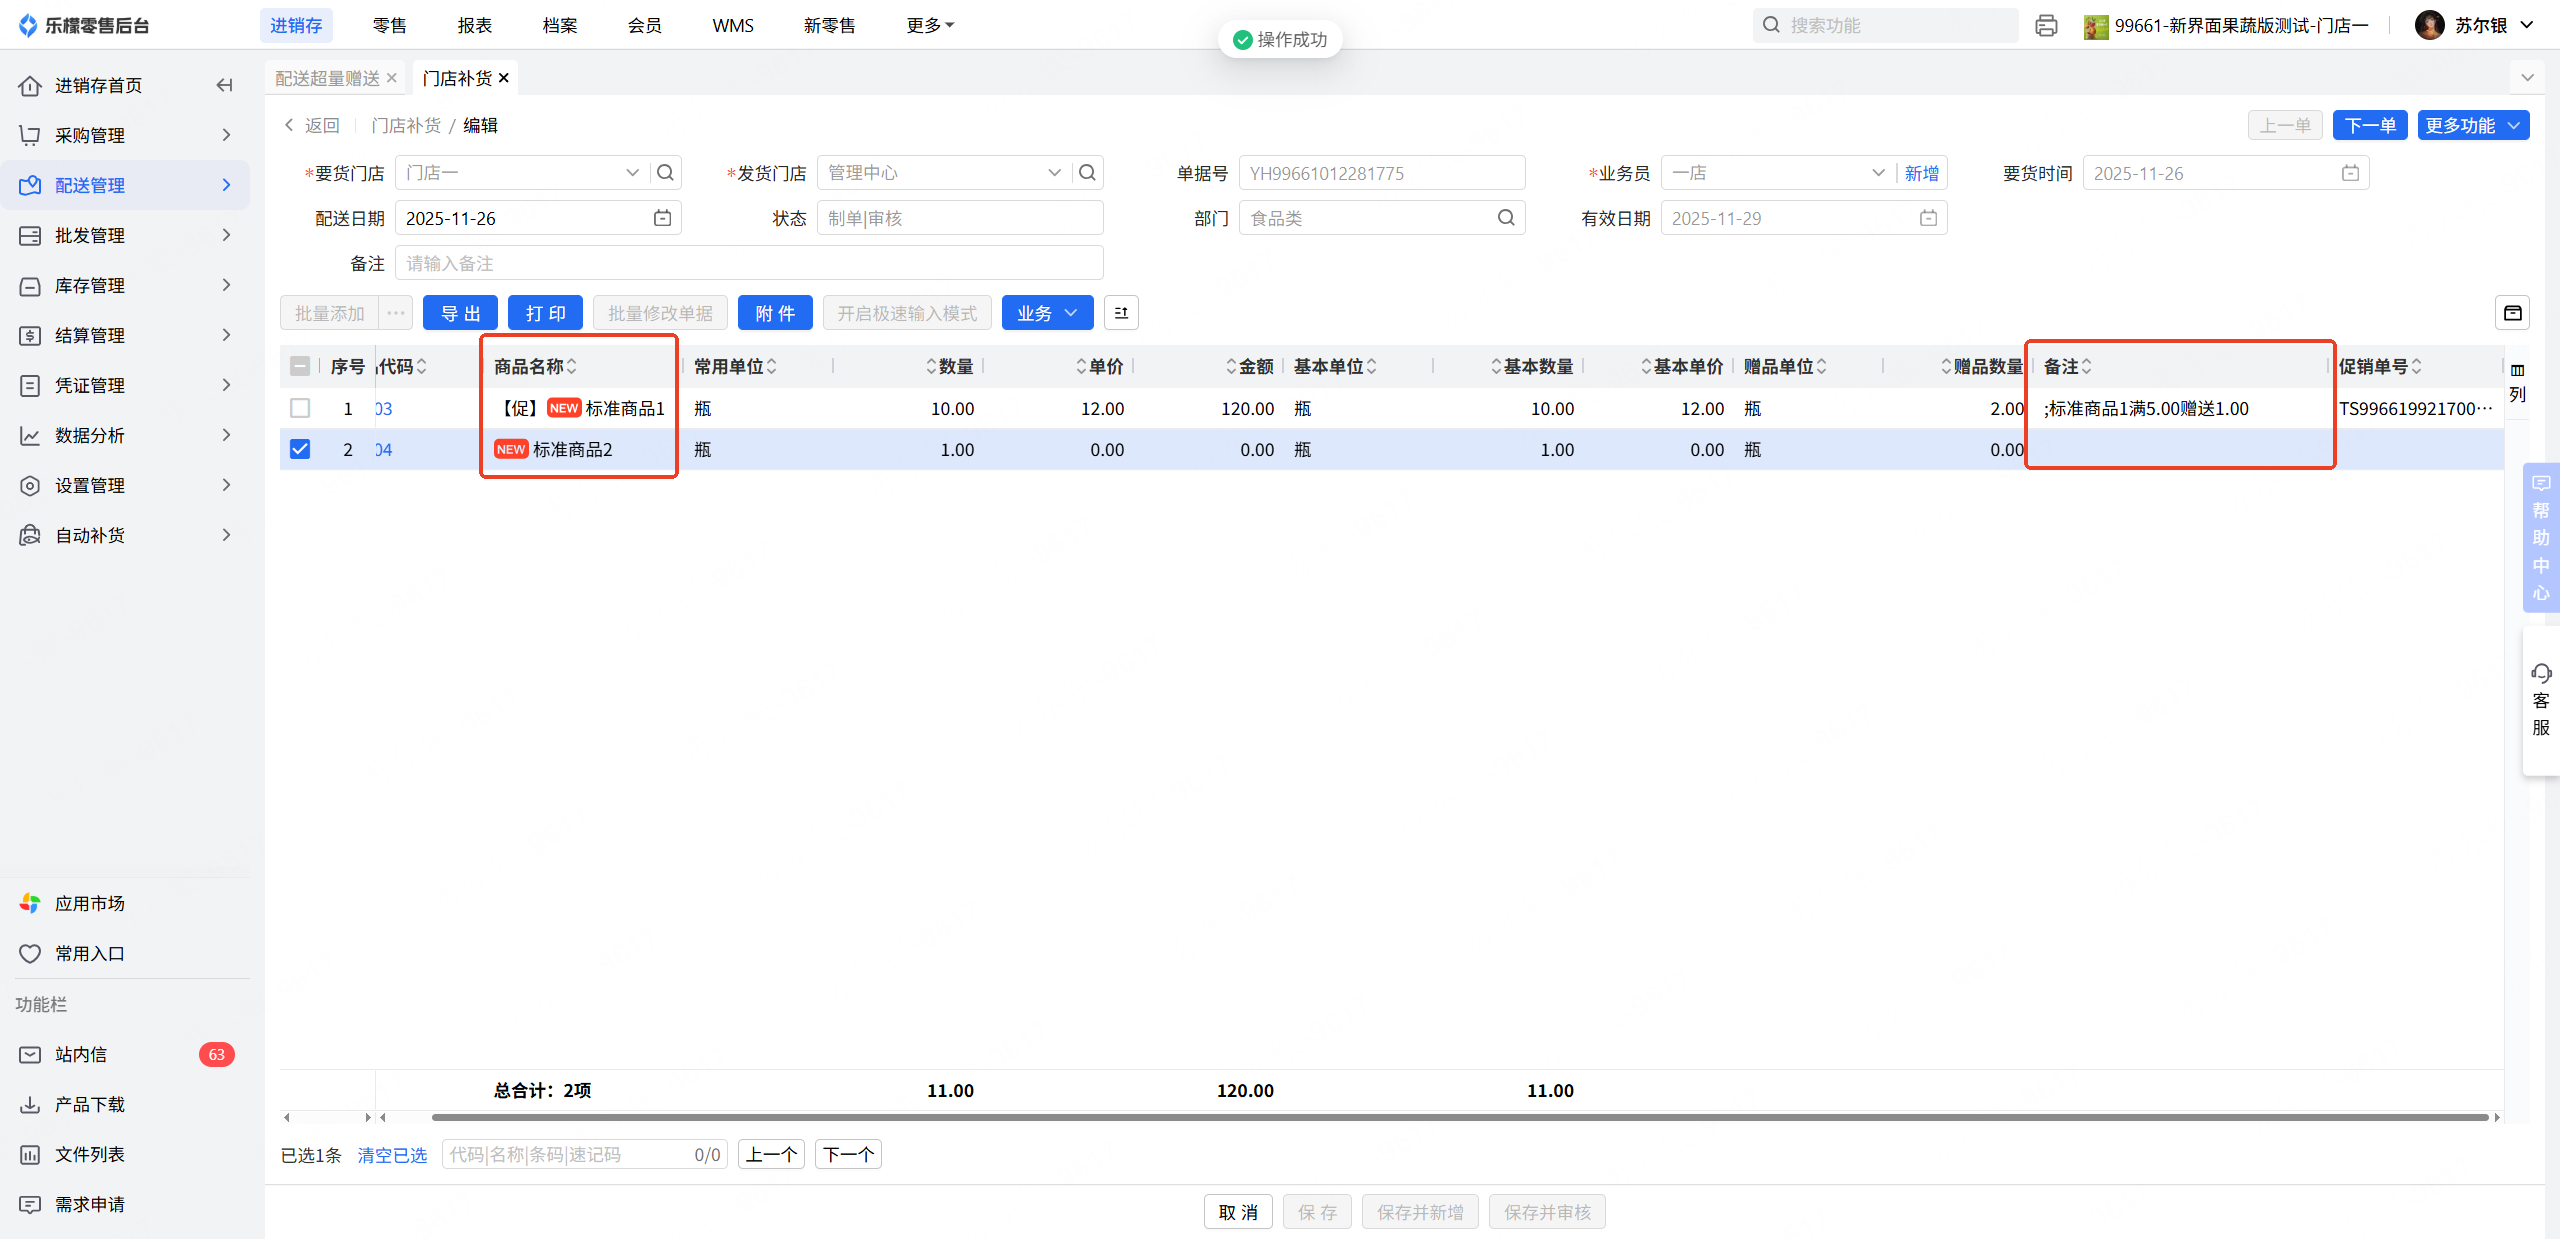Click search icon next to 要货门店 field

point(665,173)
